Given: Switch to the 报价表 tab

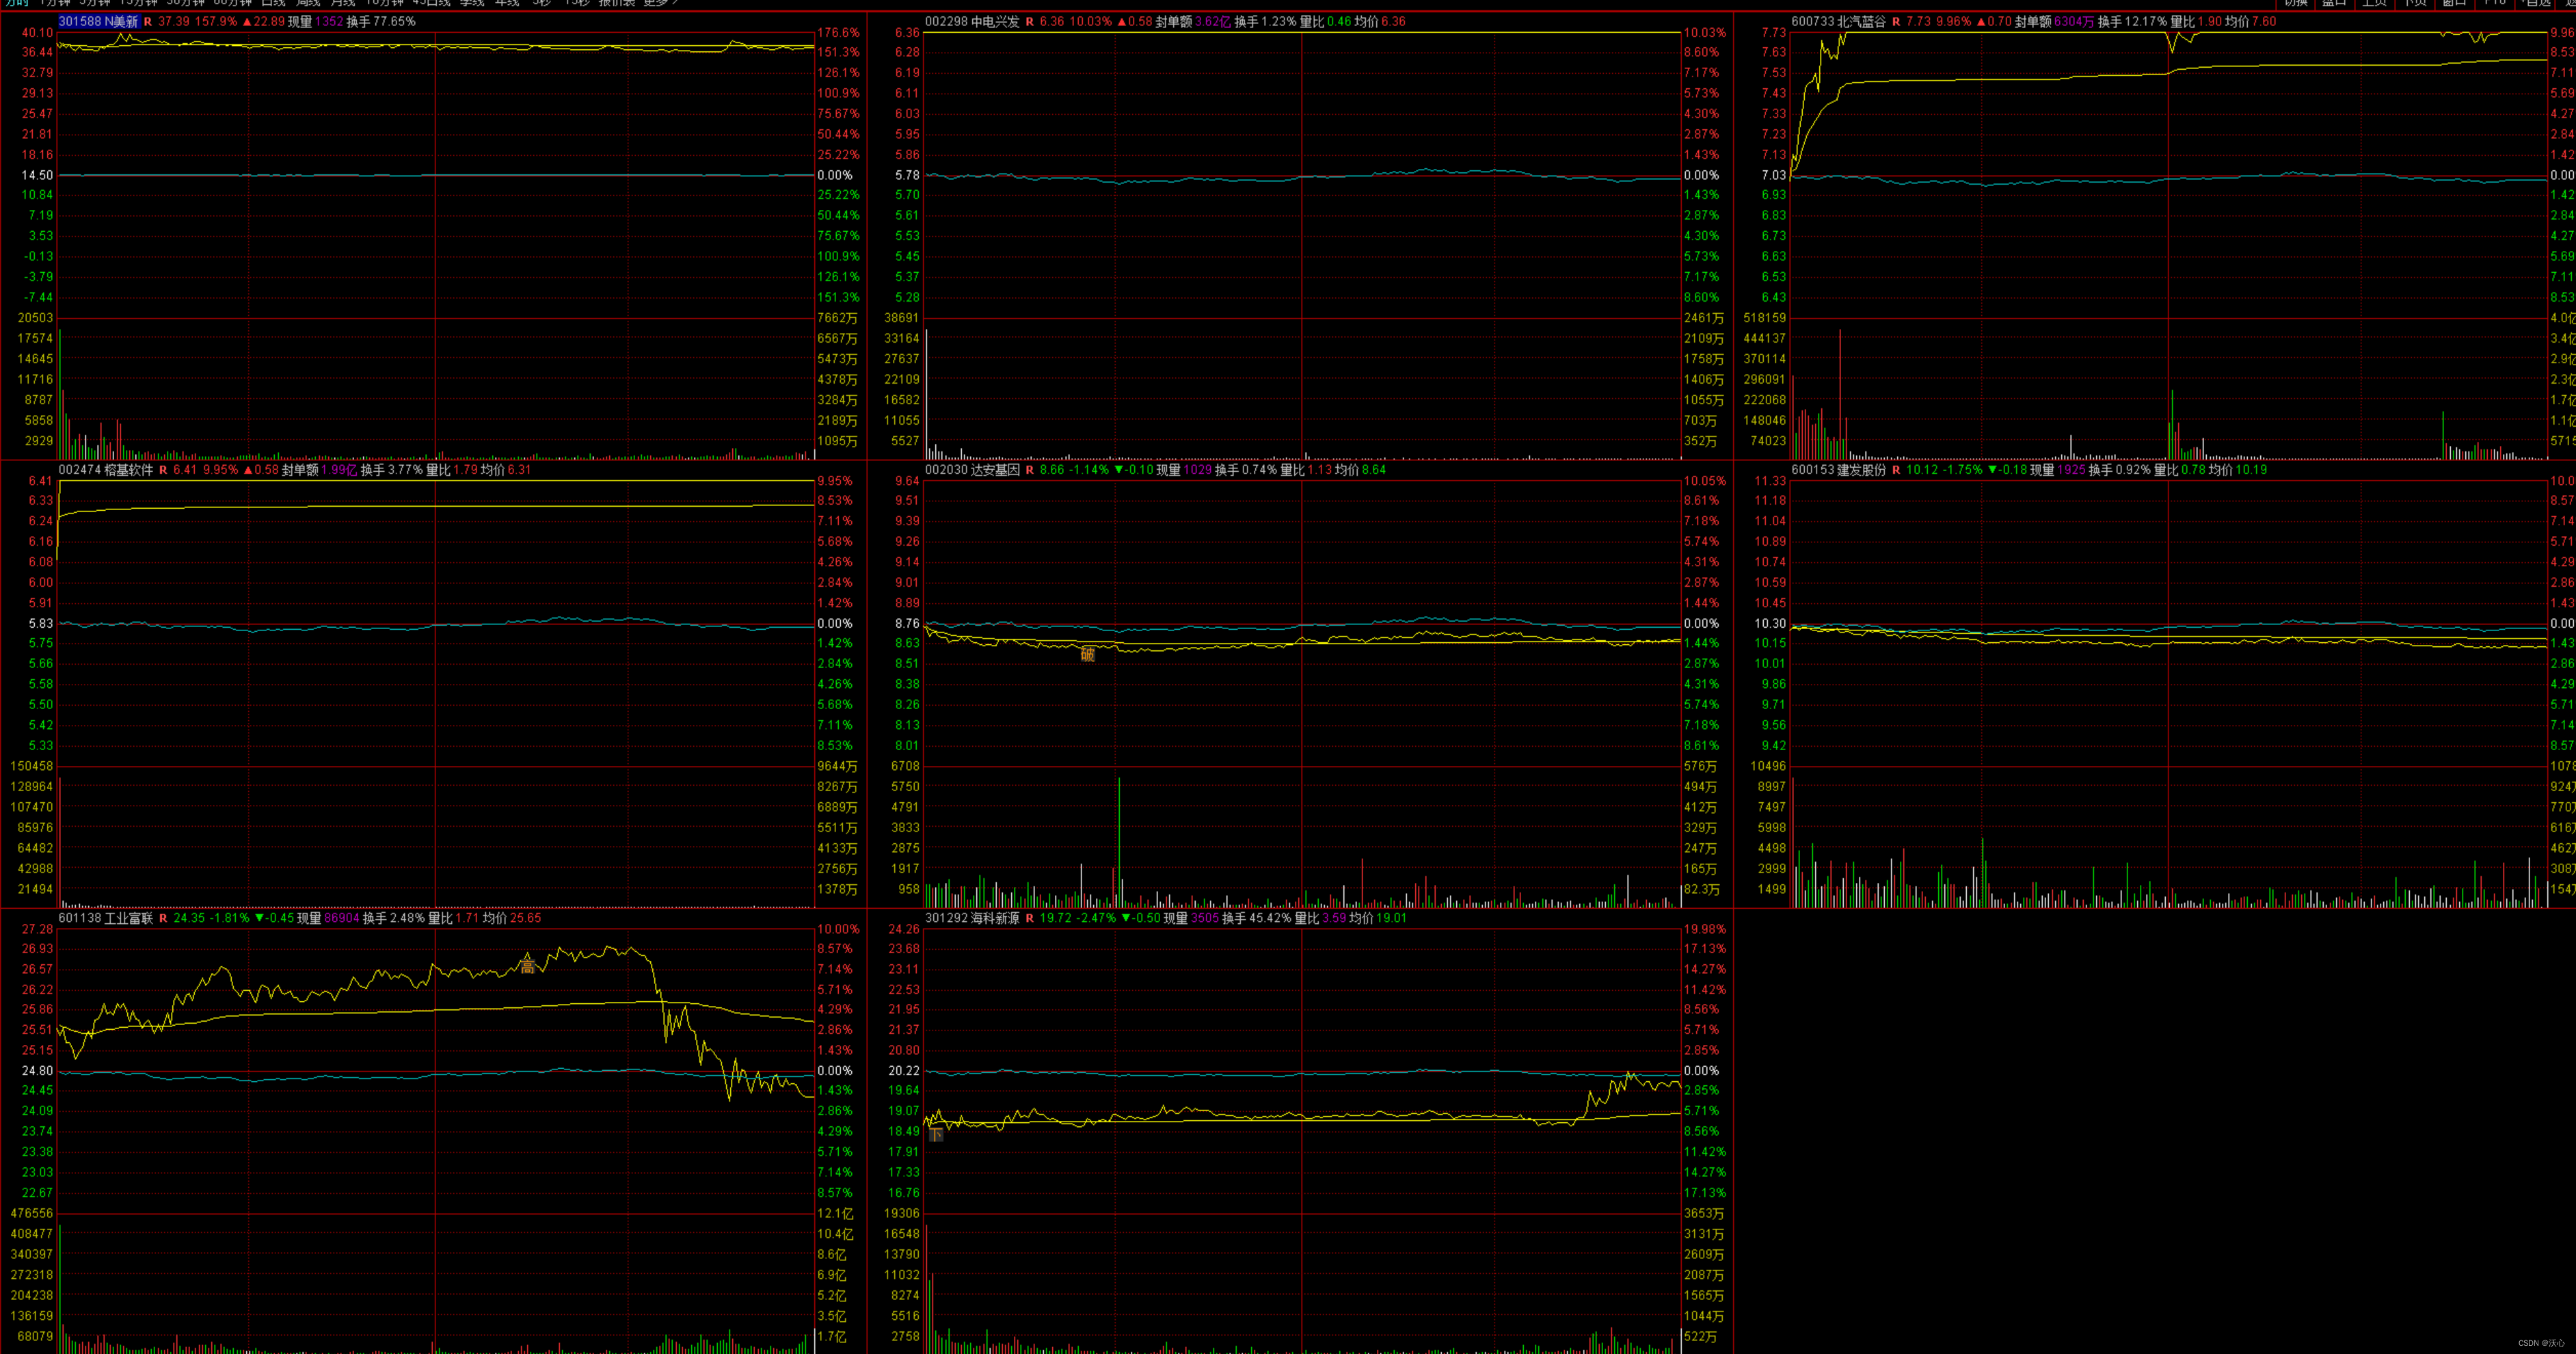Looking at the screenshot, I should click(x=616, y=3).
